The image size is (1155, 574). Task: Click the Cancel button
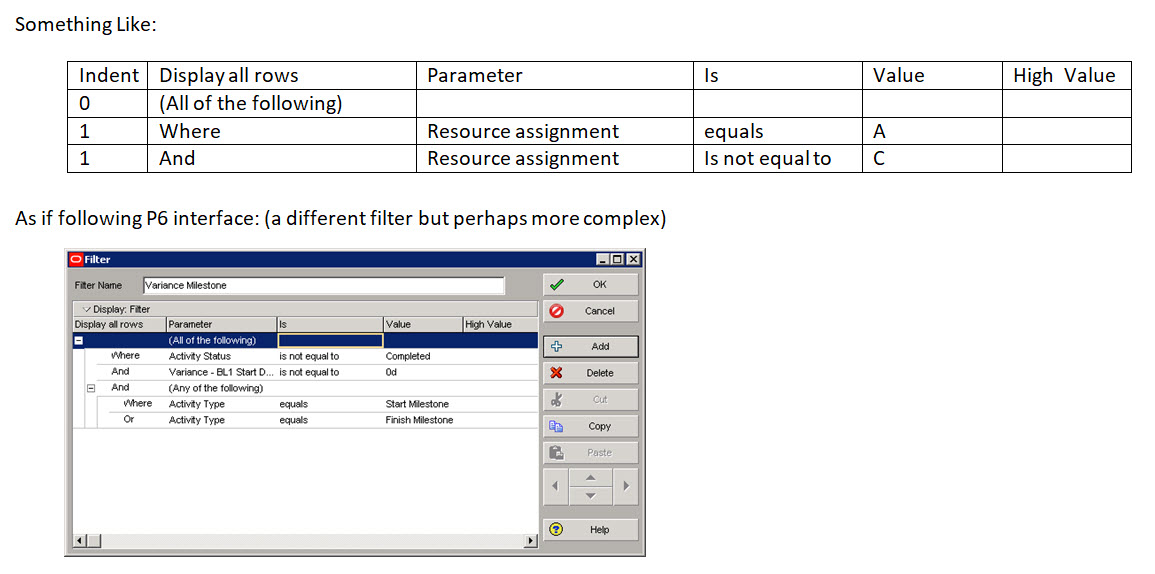(591, 311)
